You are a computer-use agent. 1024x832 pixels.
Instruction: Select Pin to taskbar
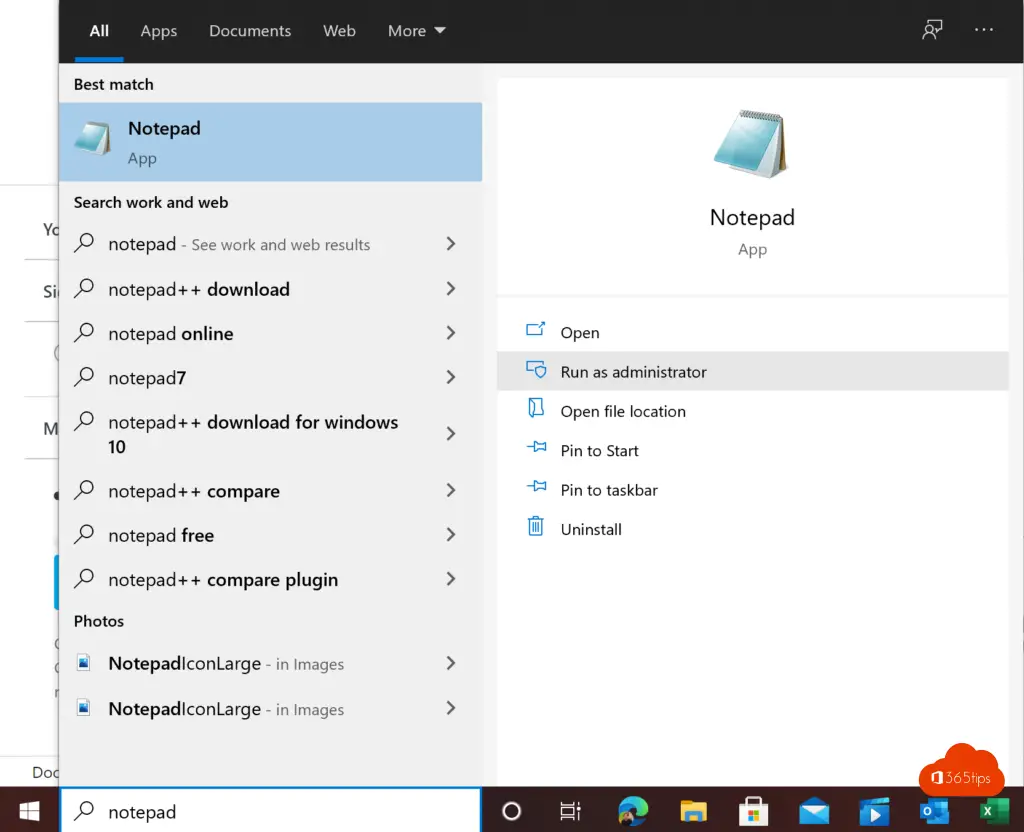click(752, 489)
